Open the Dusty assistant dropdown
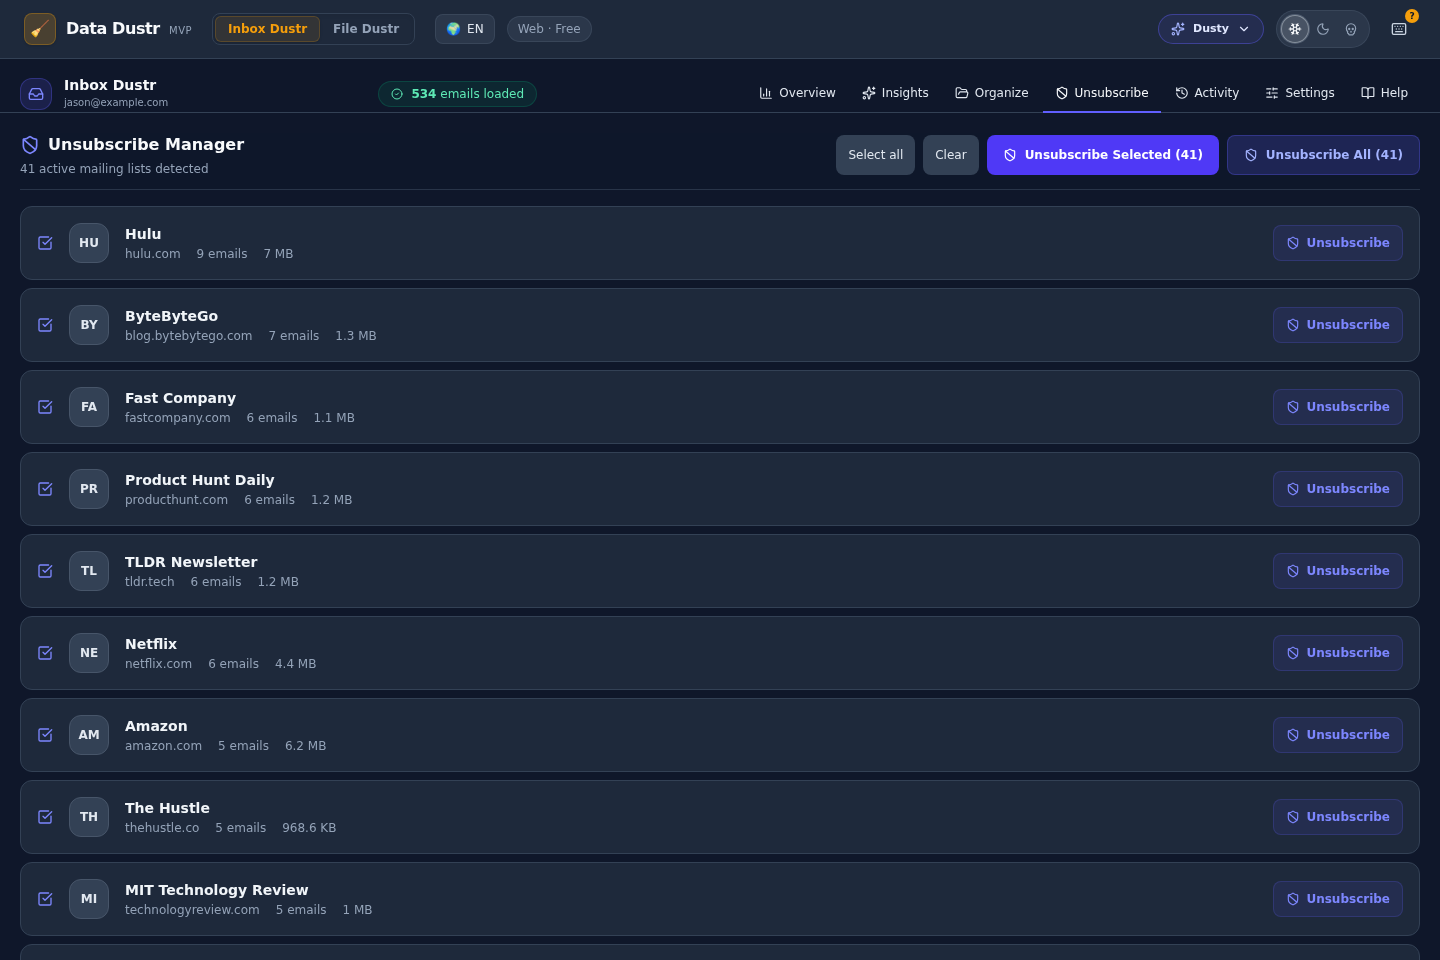Viewport: 1440px width, 960px height. pyautogui.click(x=1210, y=29)
